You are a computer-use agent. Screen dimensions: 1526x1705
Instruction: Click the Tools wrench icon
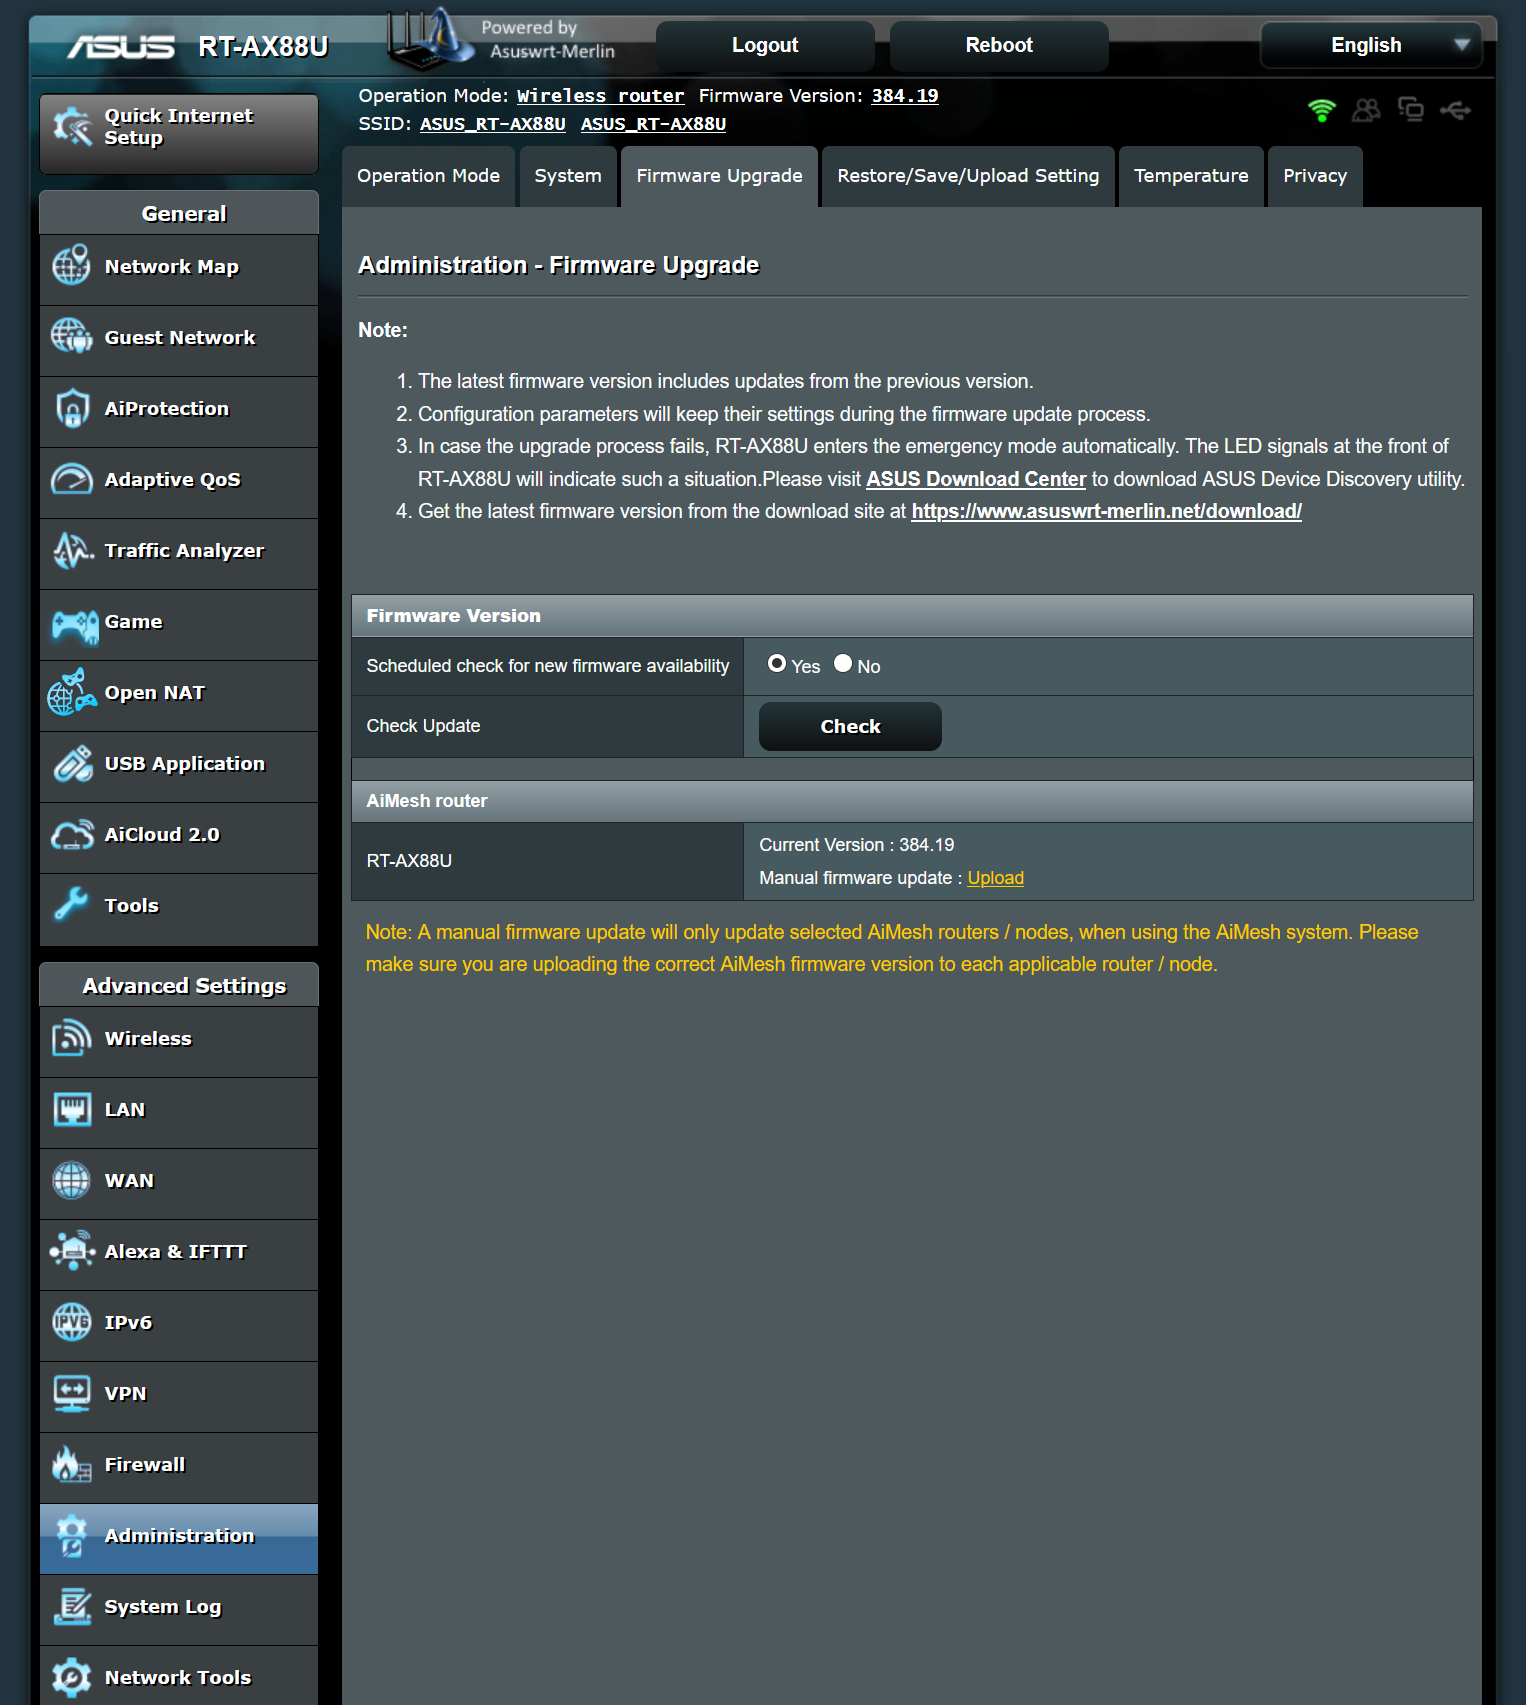pos(72,905)
